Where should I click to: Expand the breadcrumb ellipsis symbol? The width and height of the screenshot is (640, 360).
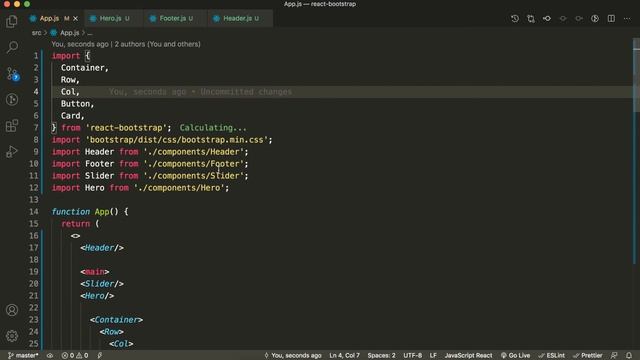[x=90, y=33]
